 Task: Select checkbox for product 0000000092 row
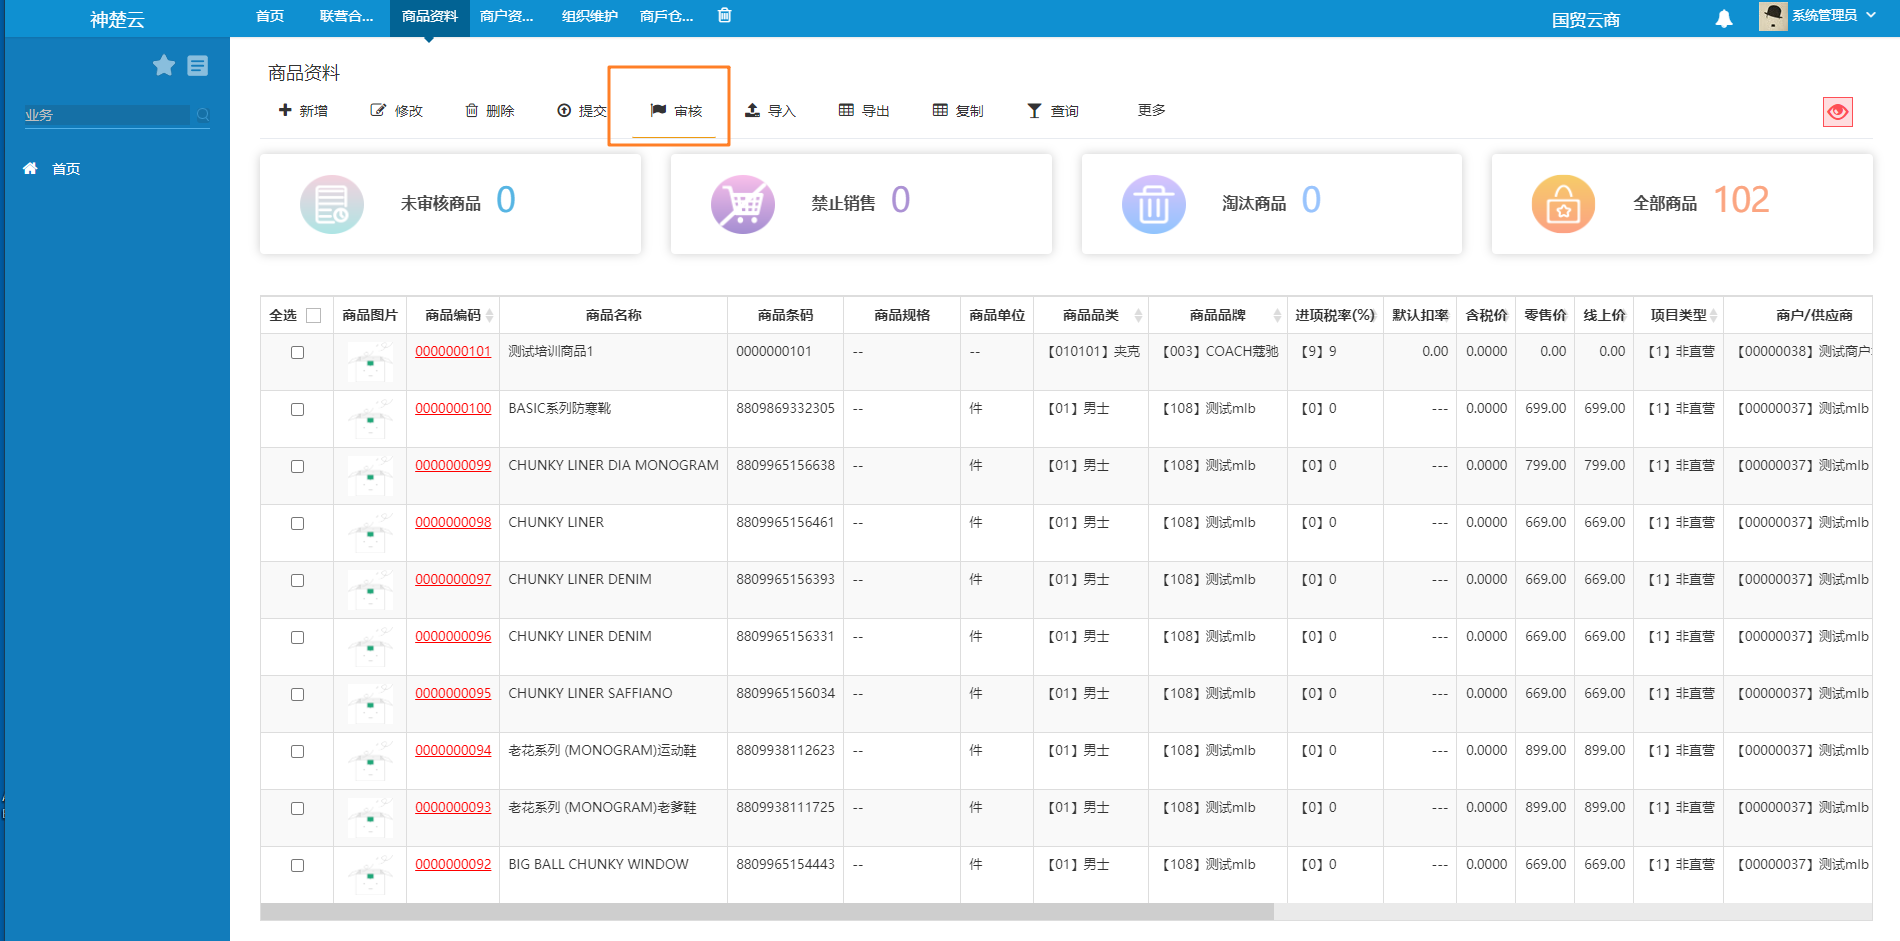297,865
